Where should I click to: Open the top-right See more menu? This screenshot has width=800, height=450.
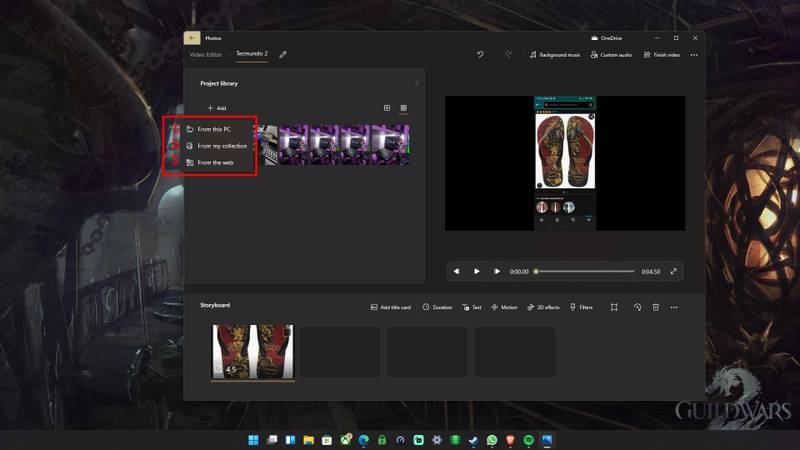pos(694,55)
